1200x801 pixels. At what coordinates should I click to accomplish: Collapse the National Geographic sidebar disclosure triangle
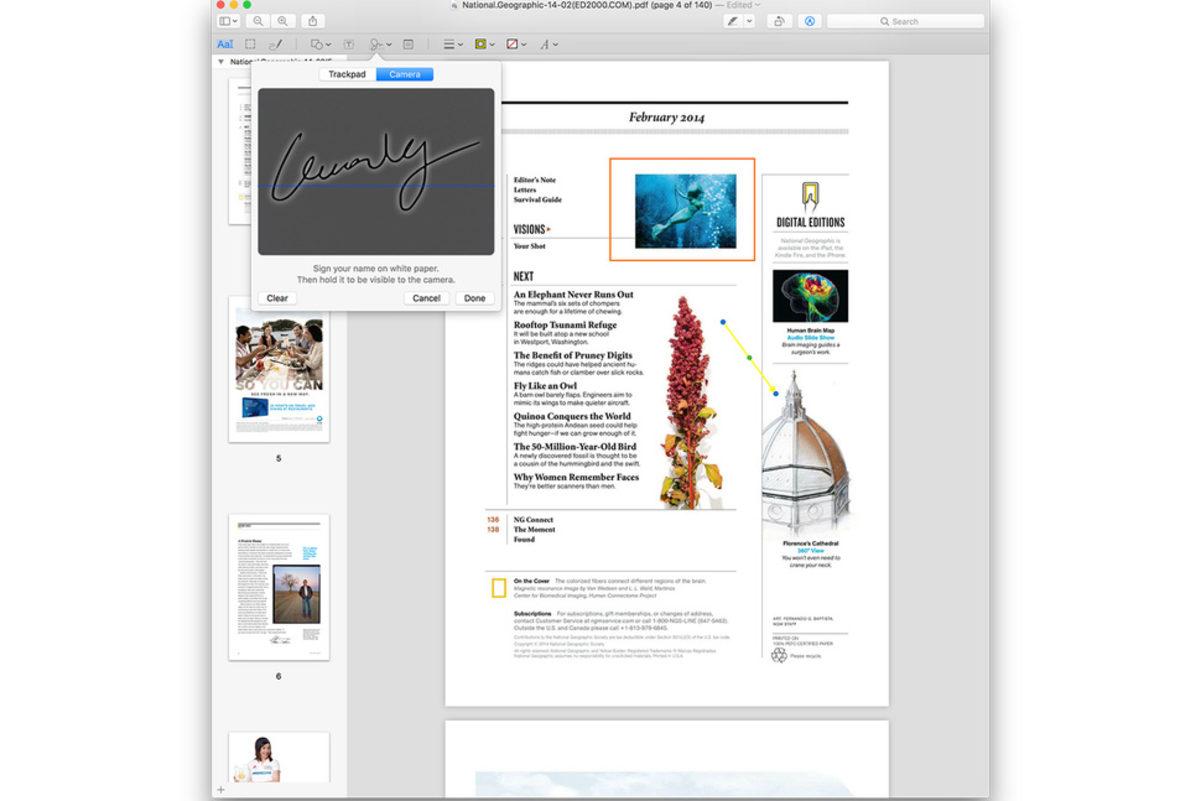tap(219, 61)
